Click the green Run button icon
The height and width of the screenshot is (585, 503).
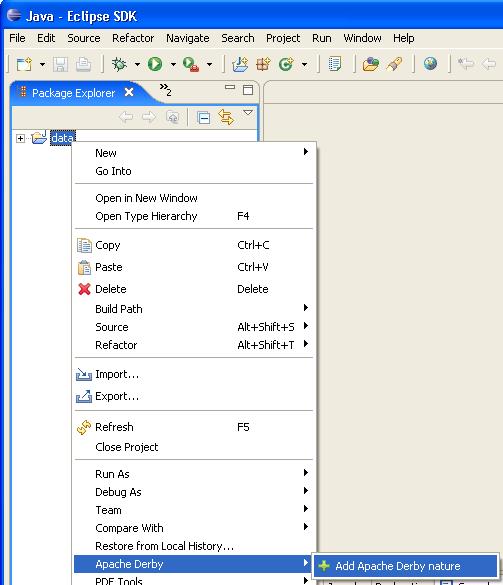pos(155,65)
